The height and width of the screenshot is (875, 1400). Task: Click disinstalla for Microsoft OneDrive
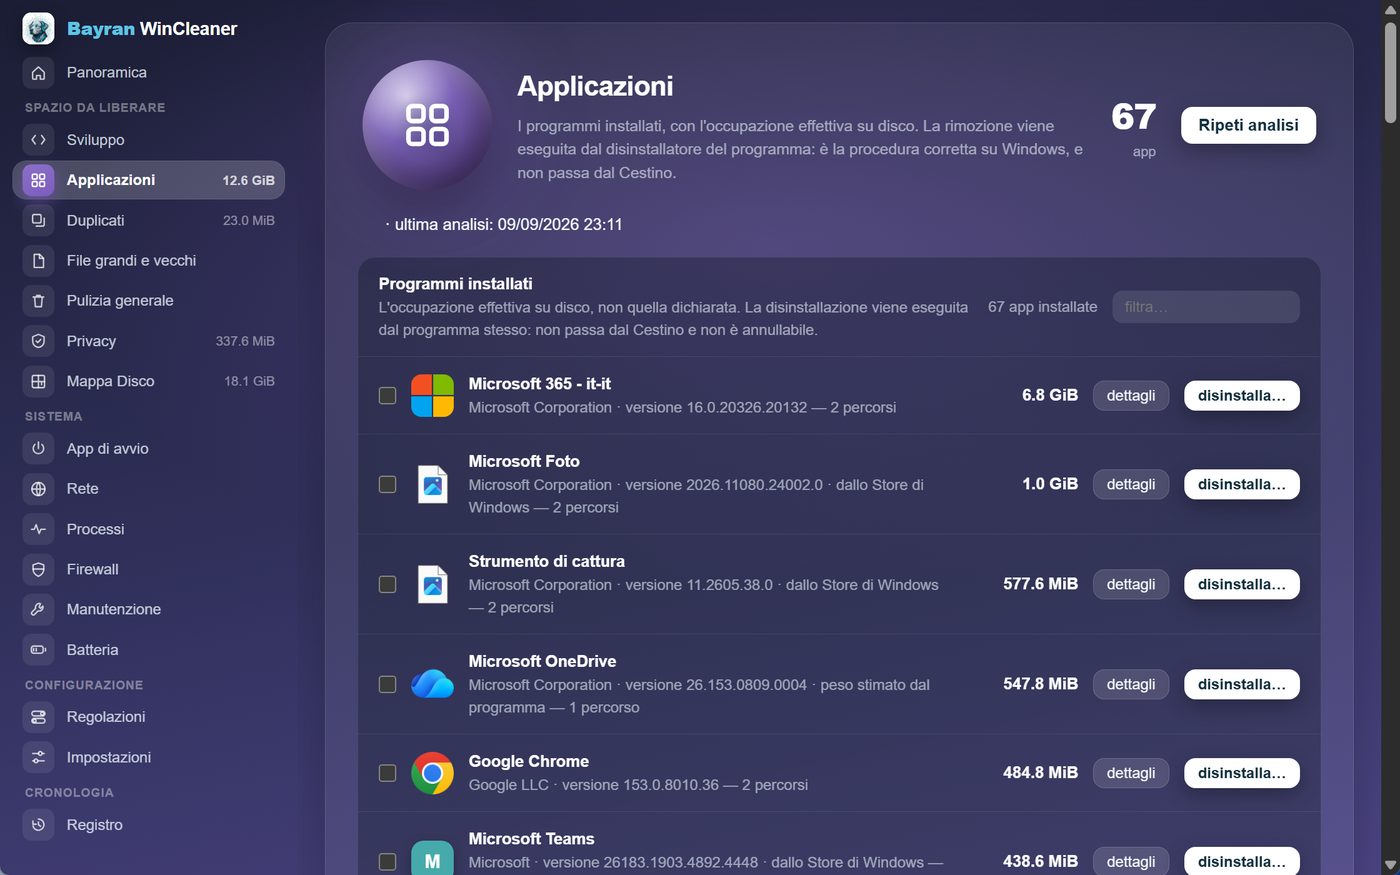tap(1242, 684)
